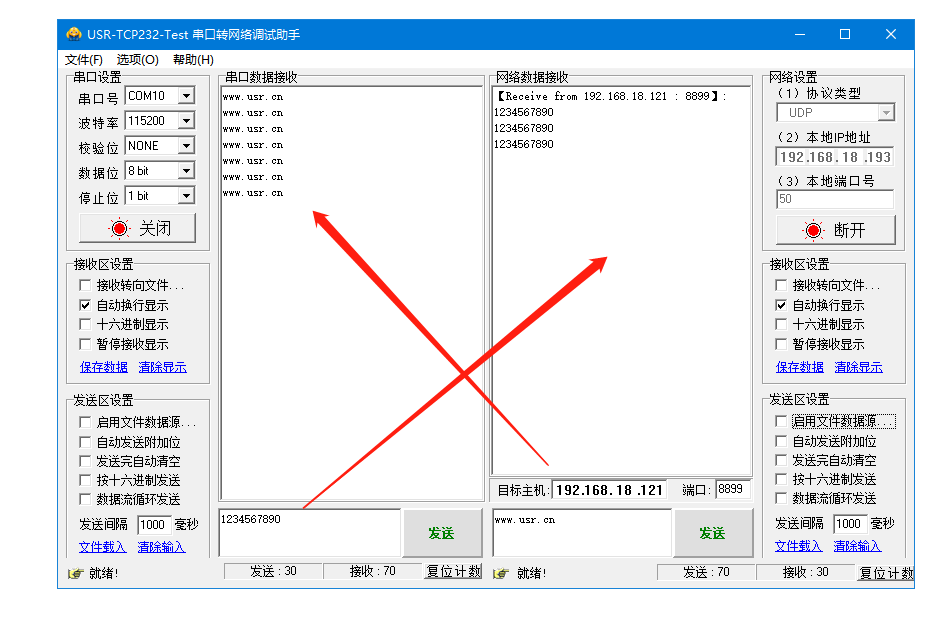Uncheck network 自动换行显示 checkbox
Image resolution: width=950 pixels, height=634 pixels.
tap(782, 305)
